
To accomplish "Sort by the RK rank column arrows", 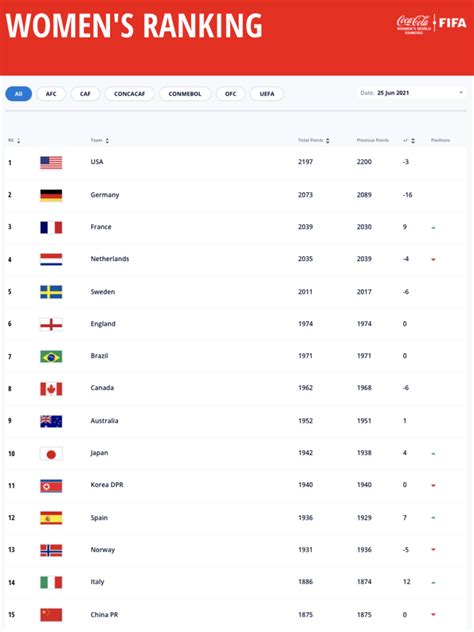I will [x=19, y=141].
